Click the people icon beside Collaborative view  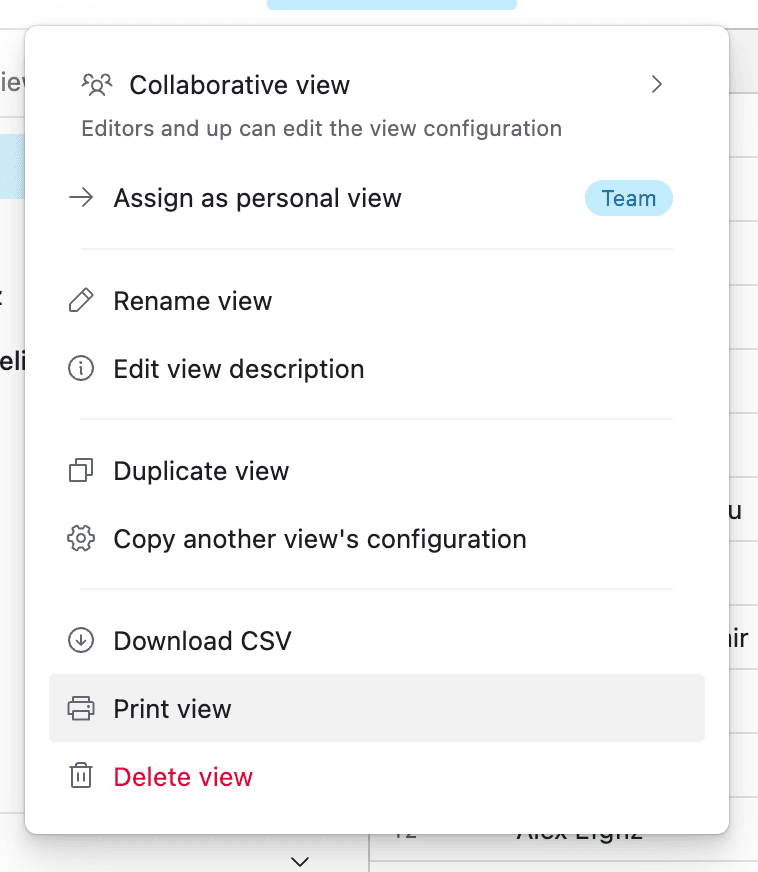coord(96,85)
